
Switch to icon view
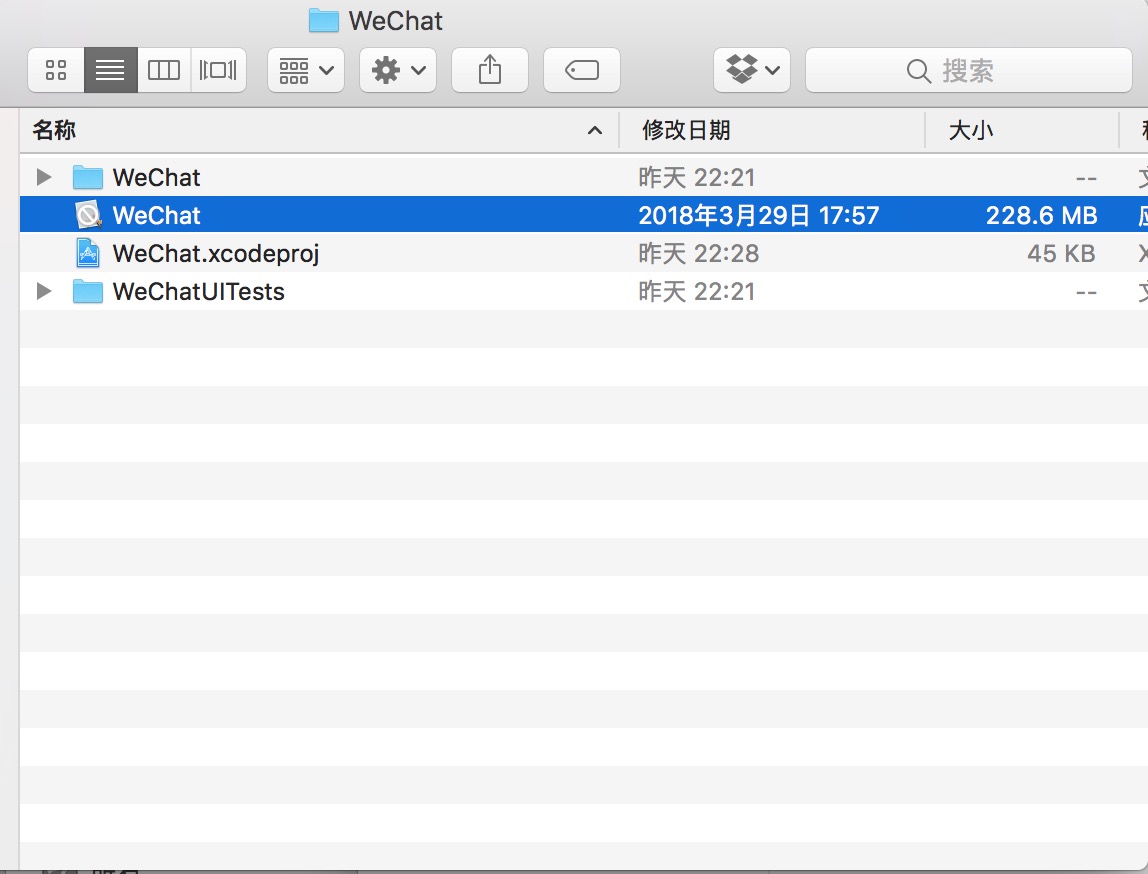coord(56,70)
